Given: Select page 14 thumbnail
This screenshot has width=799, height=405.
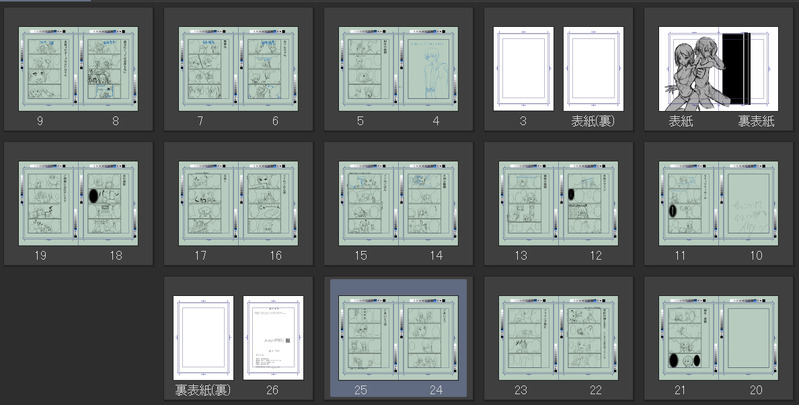Looking at the screenshot, I should click(x=428, y=203).
